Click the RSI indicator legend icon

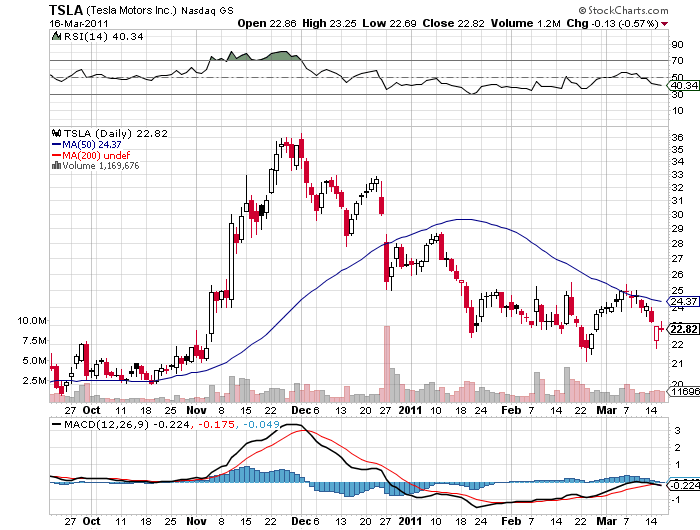coord(56,36)
